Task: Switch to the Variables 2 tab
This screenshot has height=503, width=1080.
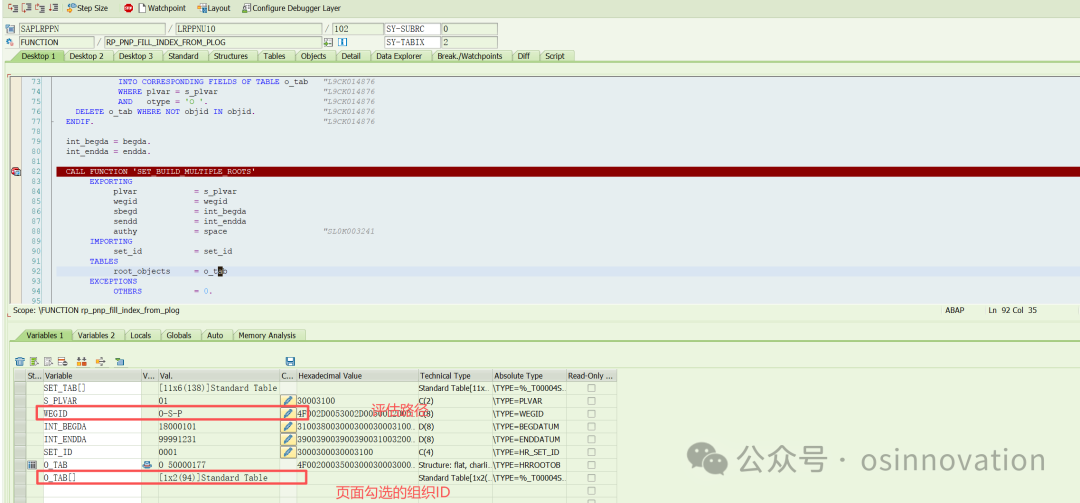Action: 96,336
